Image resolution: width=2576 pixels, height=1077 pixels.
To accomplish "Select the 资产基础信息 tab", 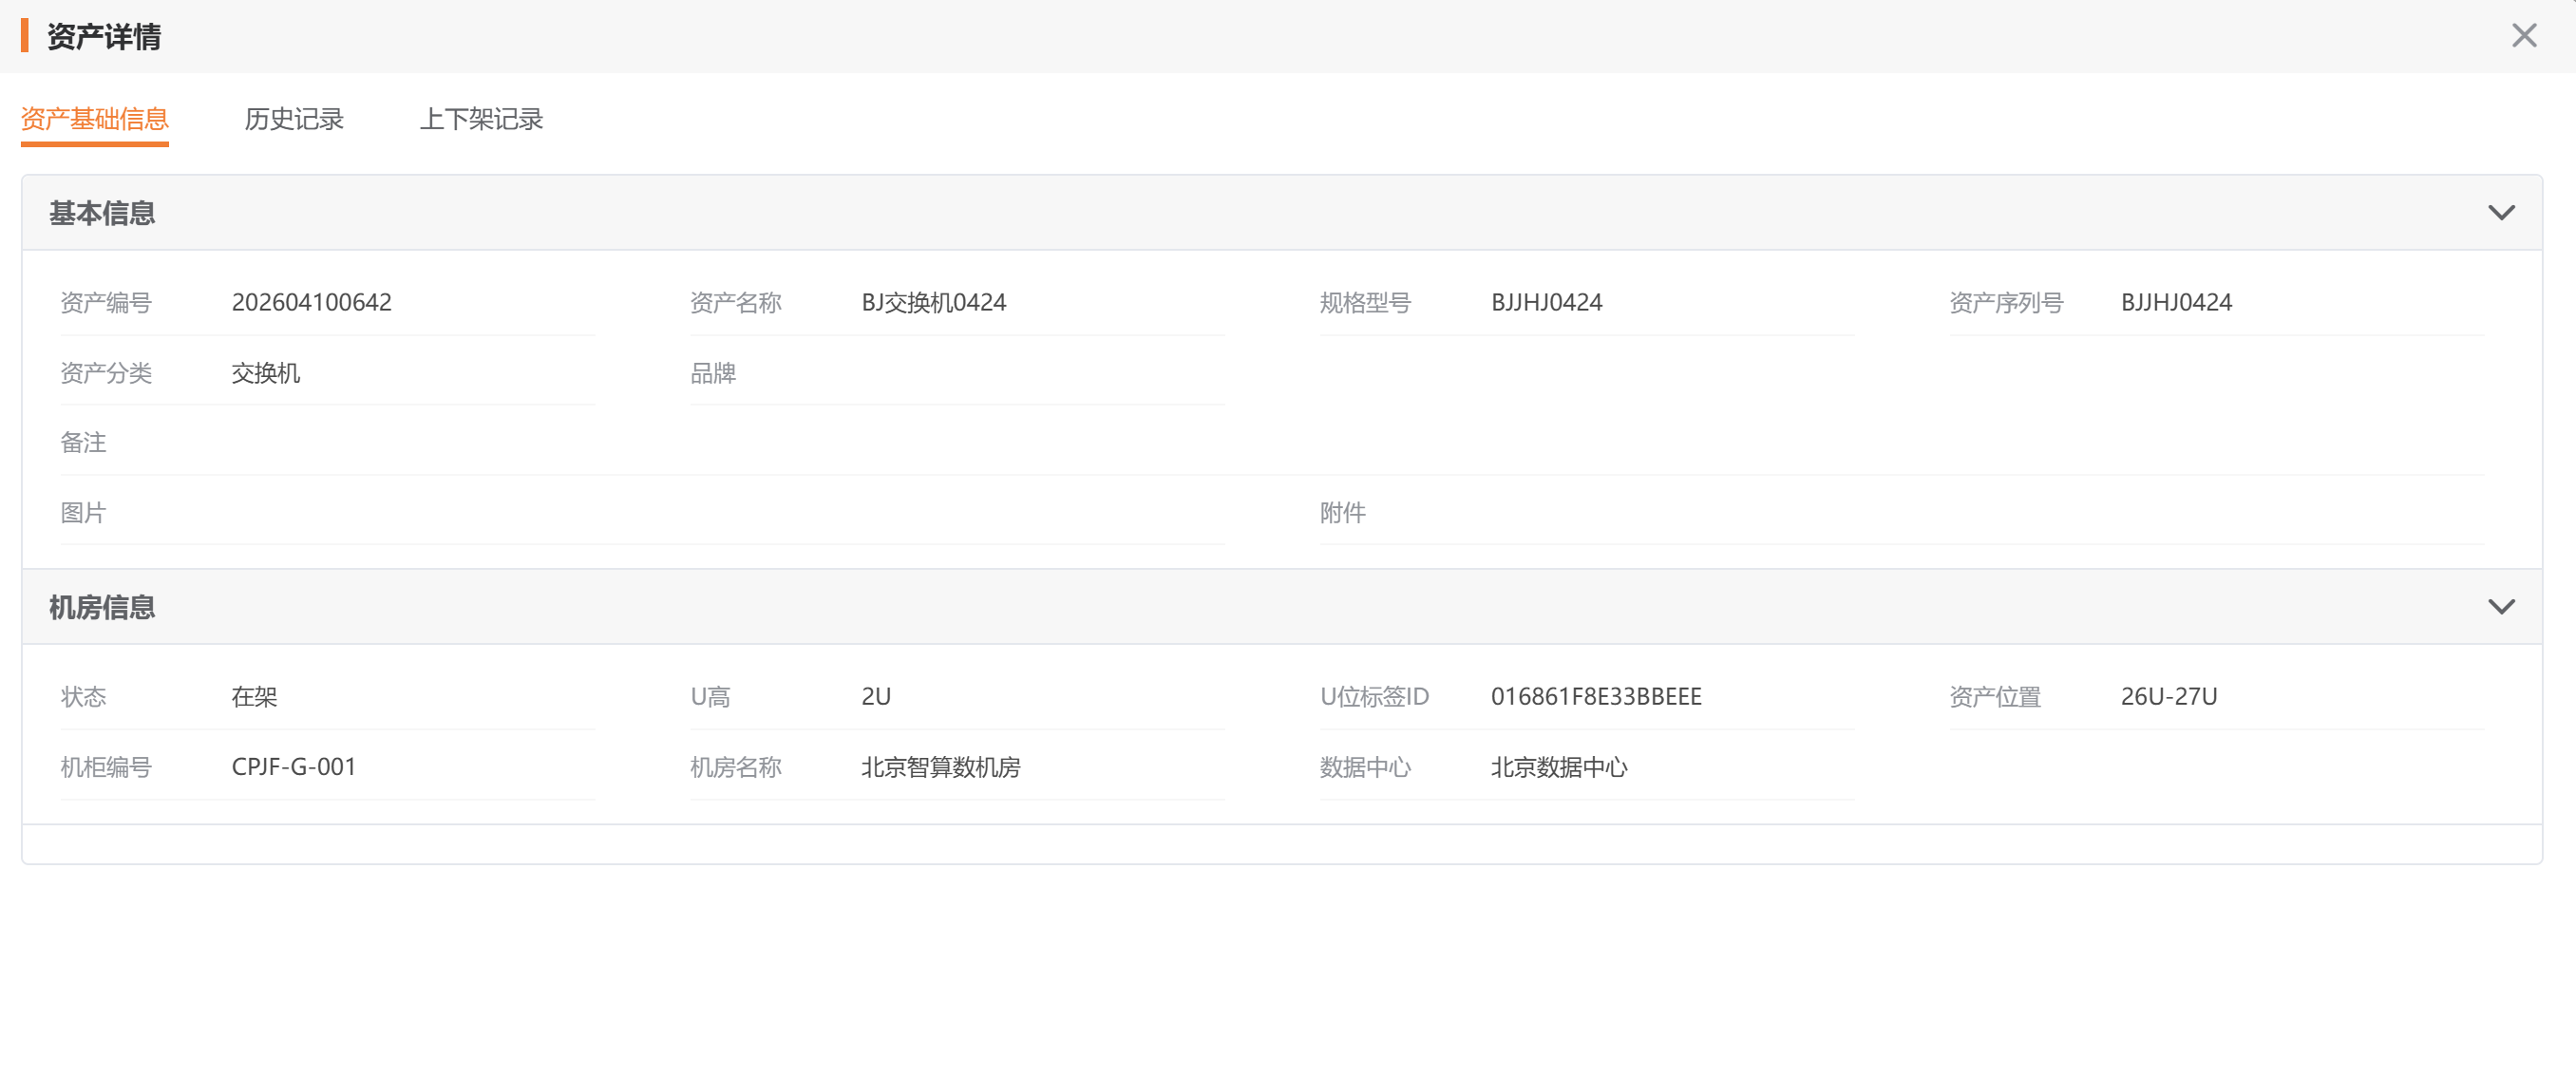I will pyautogui.click(x=94, y=119).
